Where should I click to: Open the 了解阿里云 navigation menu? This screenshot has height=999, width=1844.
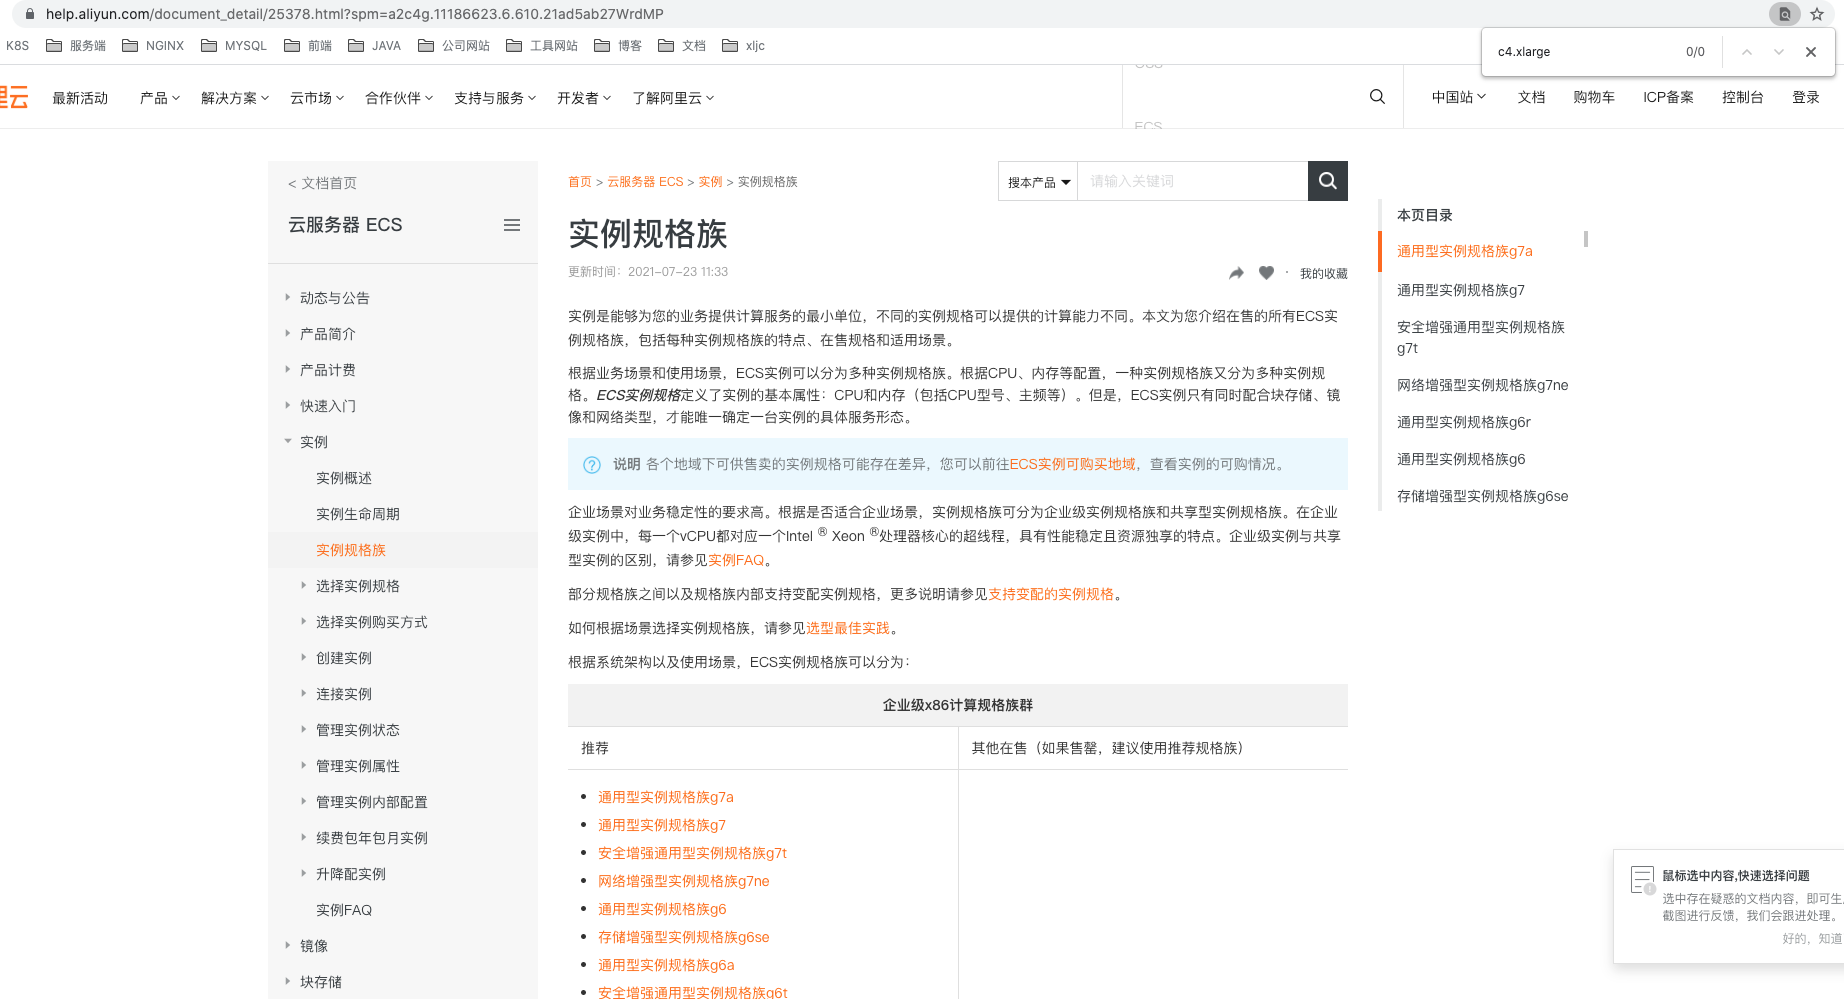coord(673,98)
